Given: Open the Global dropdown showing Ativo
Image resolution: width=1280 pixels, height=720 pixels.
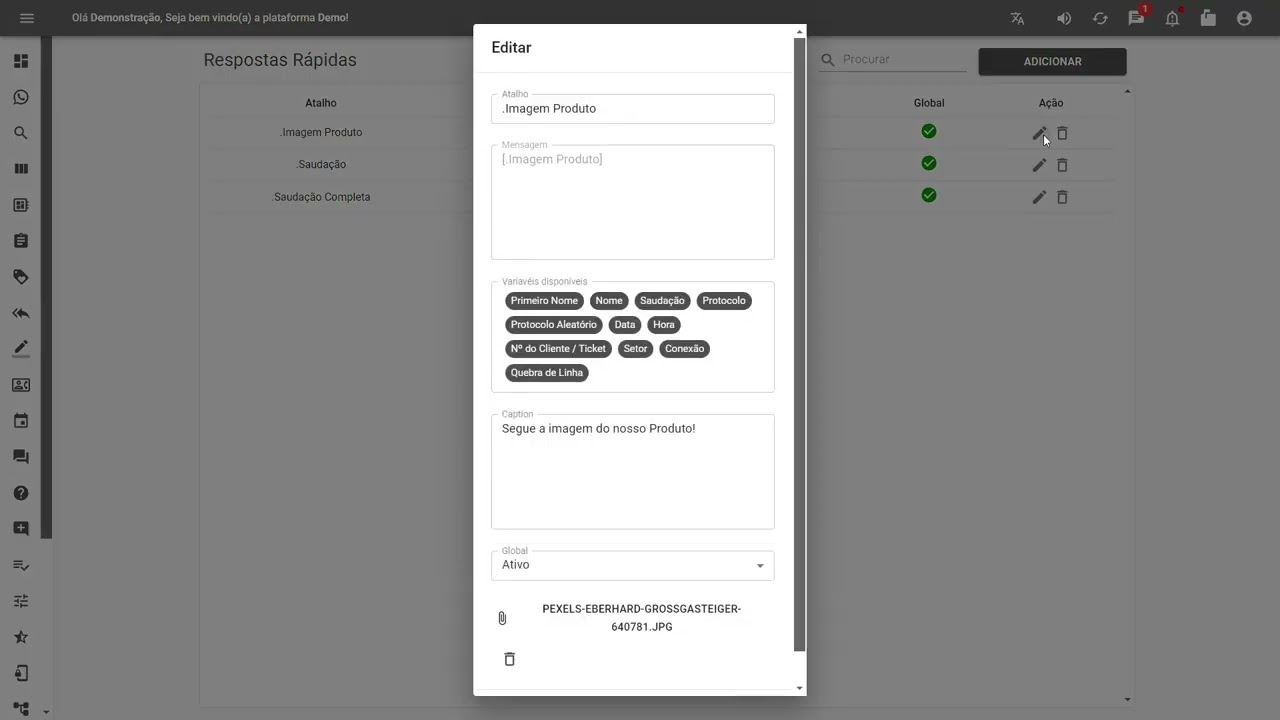Looking at the screenshot, I should coord(633,565).
